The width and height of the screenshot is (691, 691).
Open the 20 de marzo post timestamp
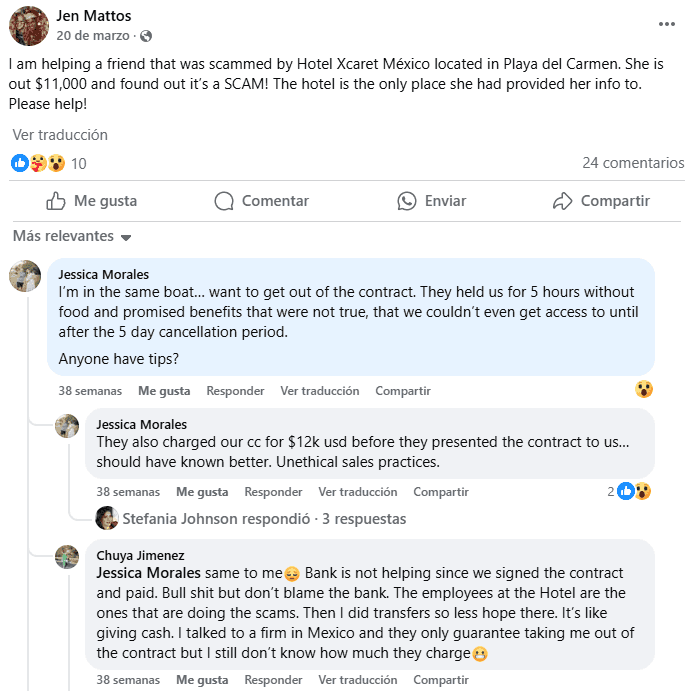point(93,36)
